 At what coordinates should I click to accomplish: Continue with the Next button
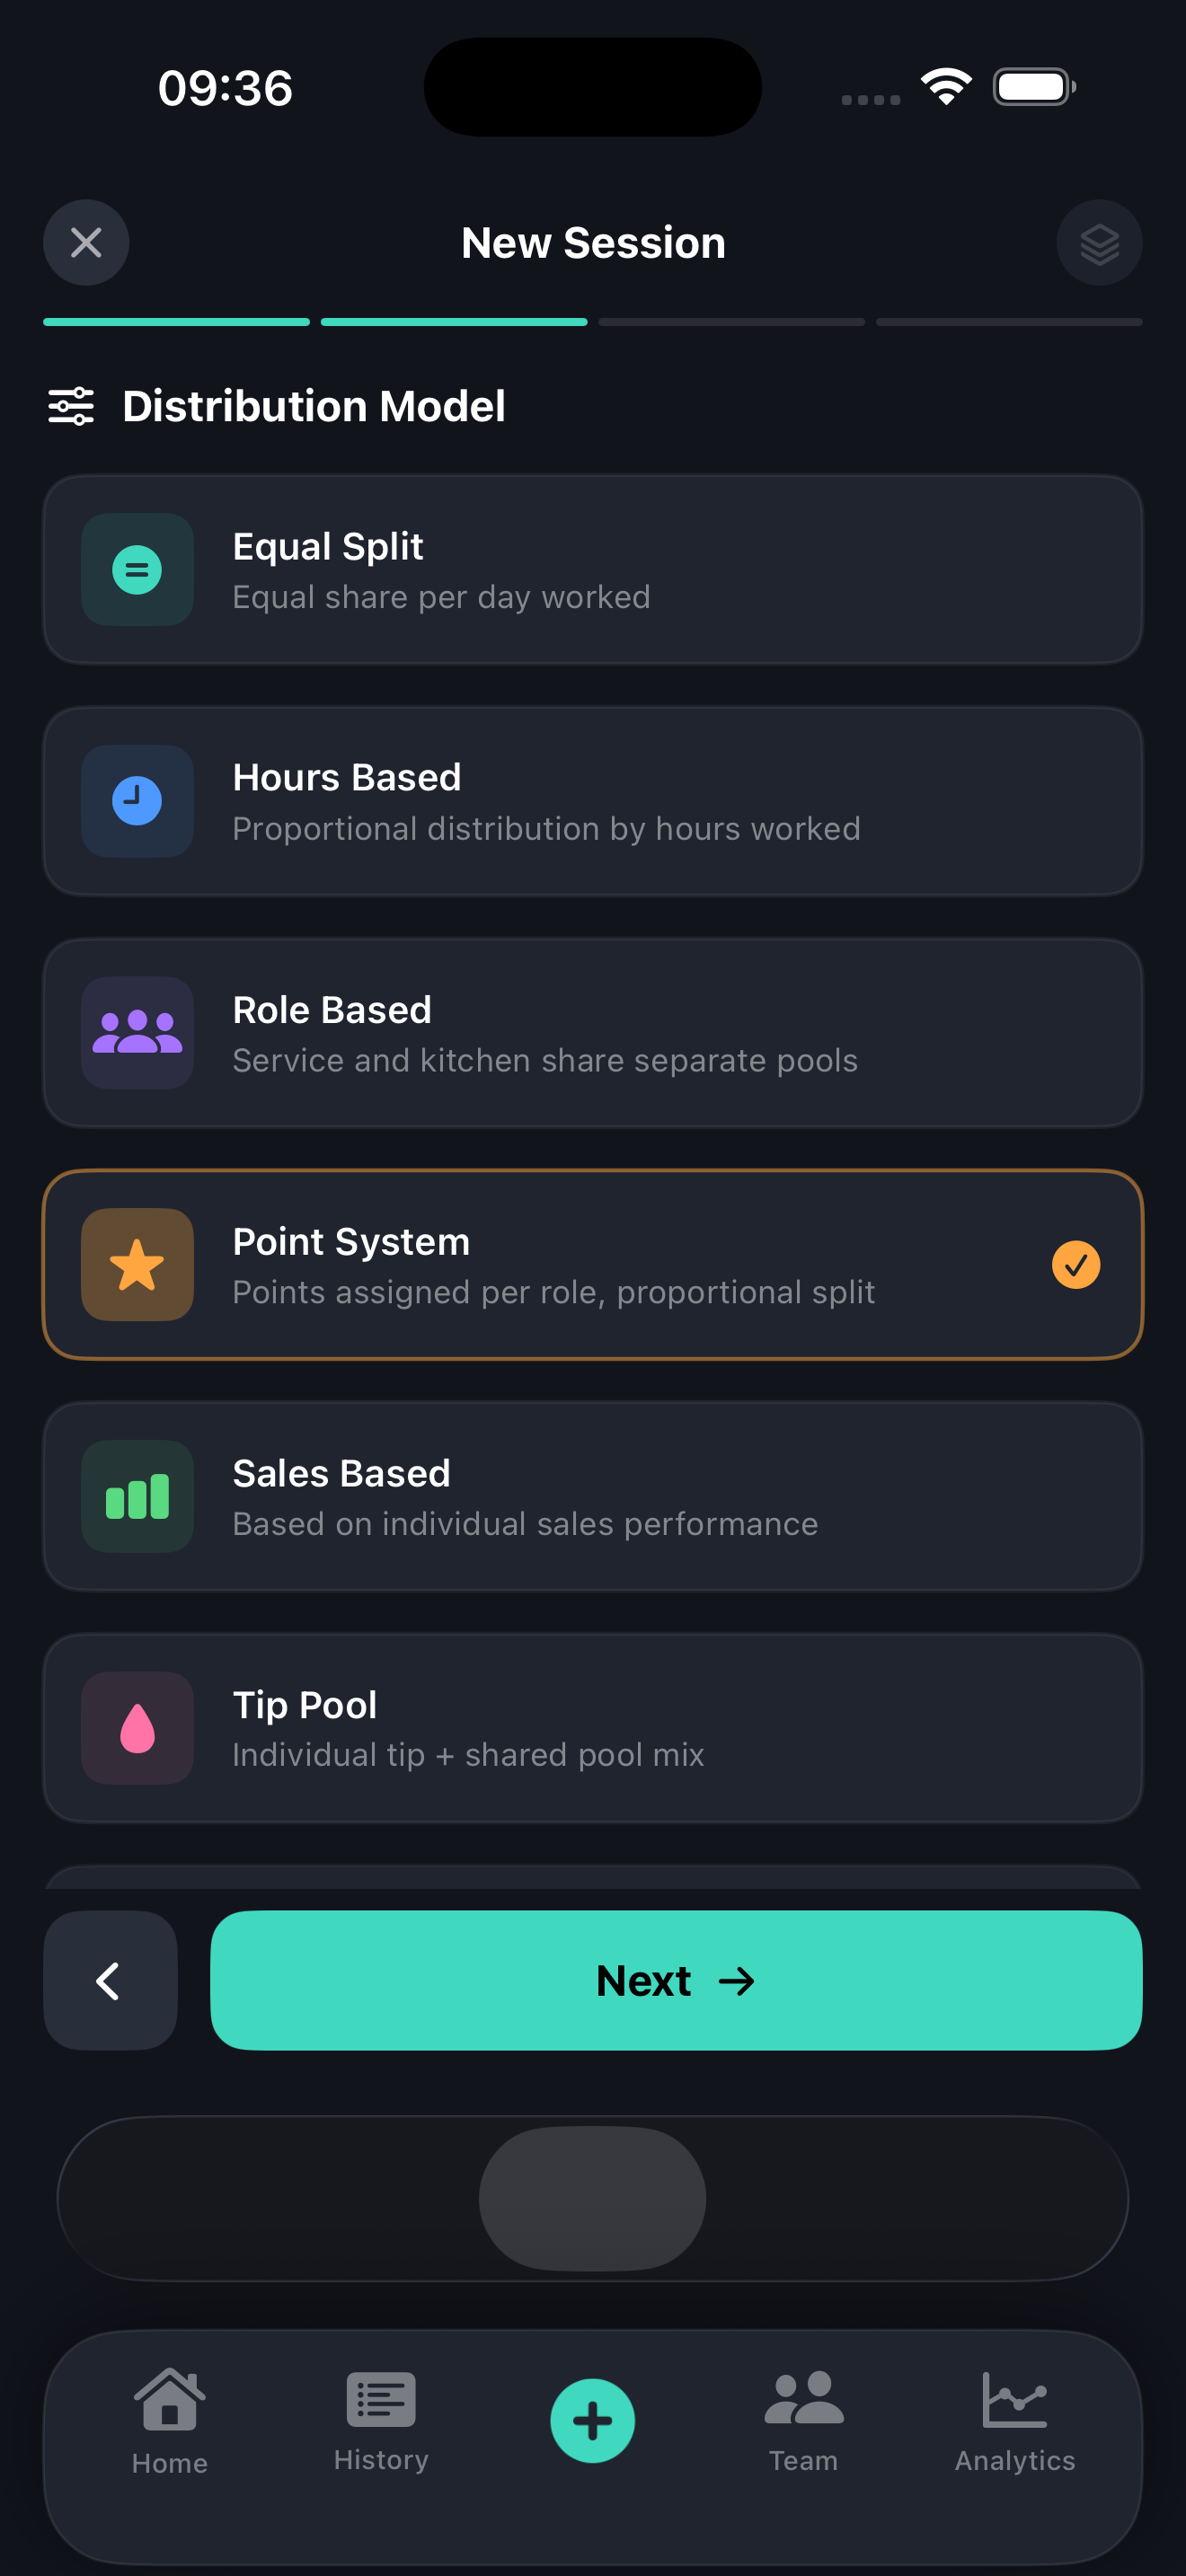[676, 1981]
